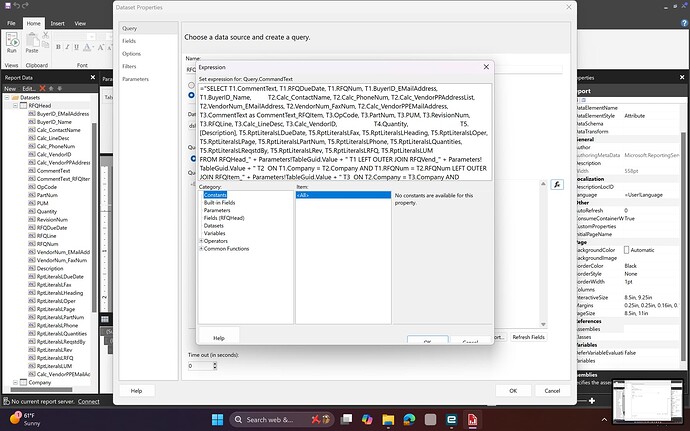
Task: Switch to the View ribbon tab
Action: click(x=80, y=23)
